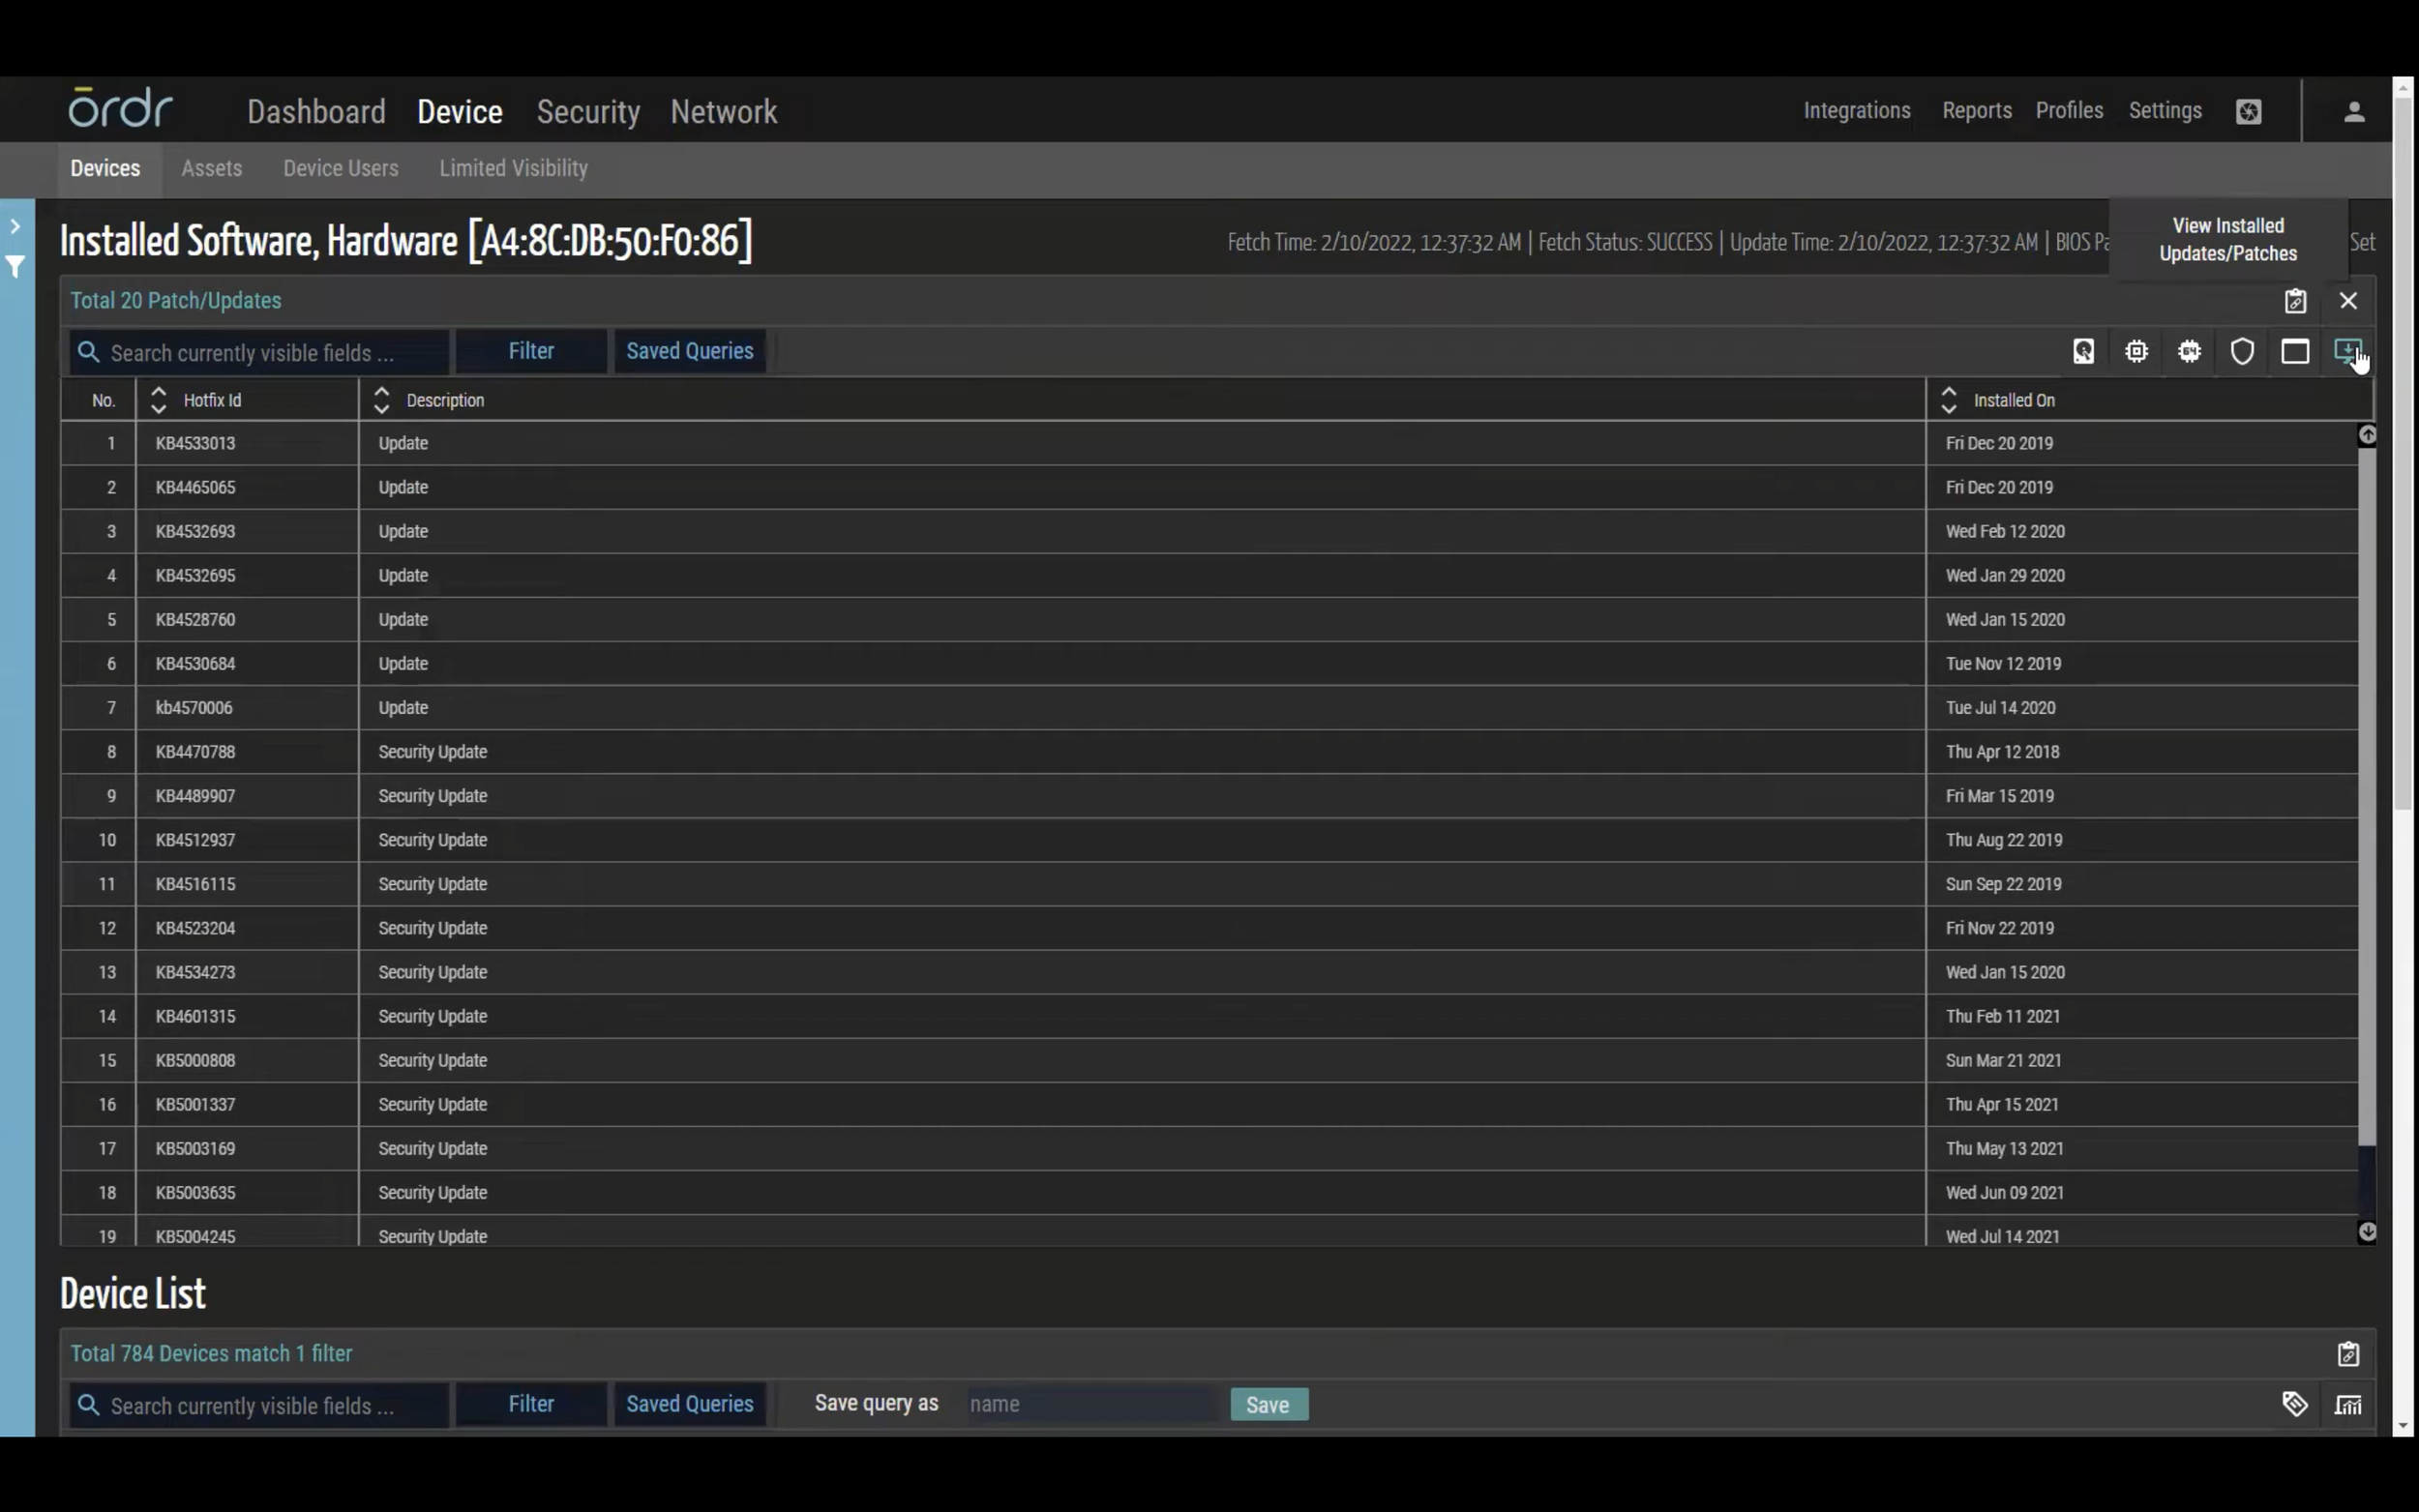Open the Security top menu
The image size is (2419, 1512).
[588, 111]
